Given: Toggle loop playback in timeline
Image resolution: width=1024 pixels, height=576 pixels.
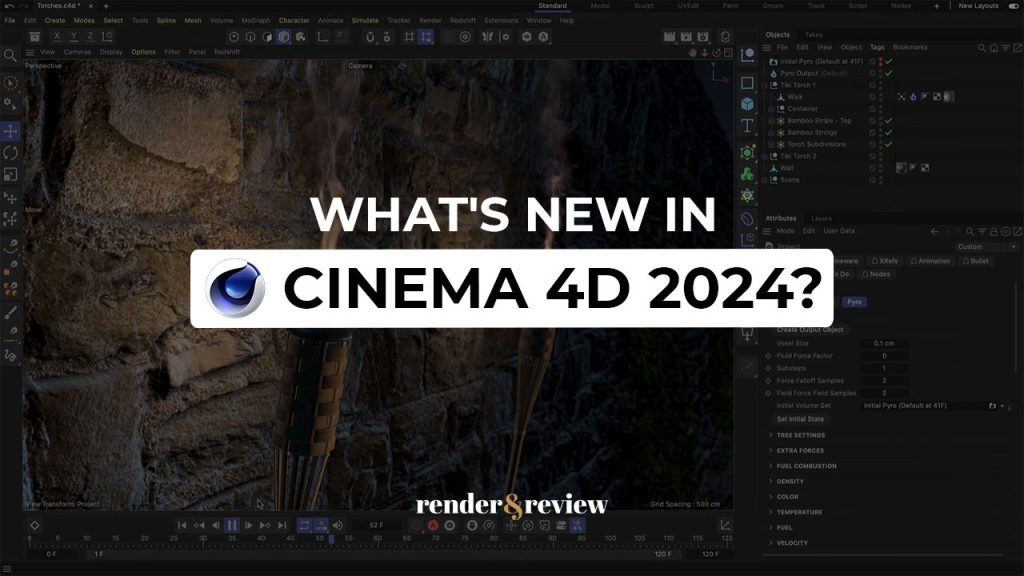Looking at the screenshot, I should [x=304, y=525].
